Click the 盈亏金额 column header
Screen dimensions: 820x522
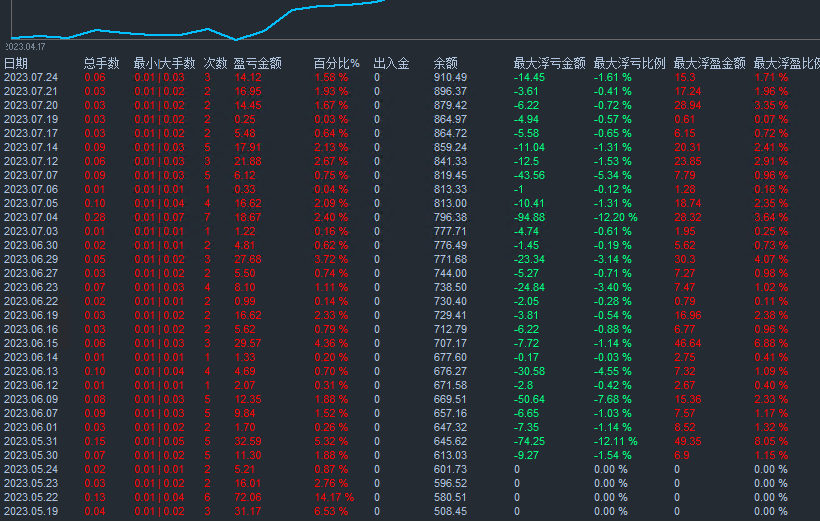coord(257,63)
